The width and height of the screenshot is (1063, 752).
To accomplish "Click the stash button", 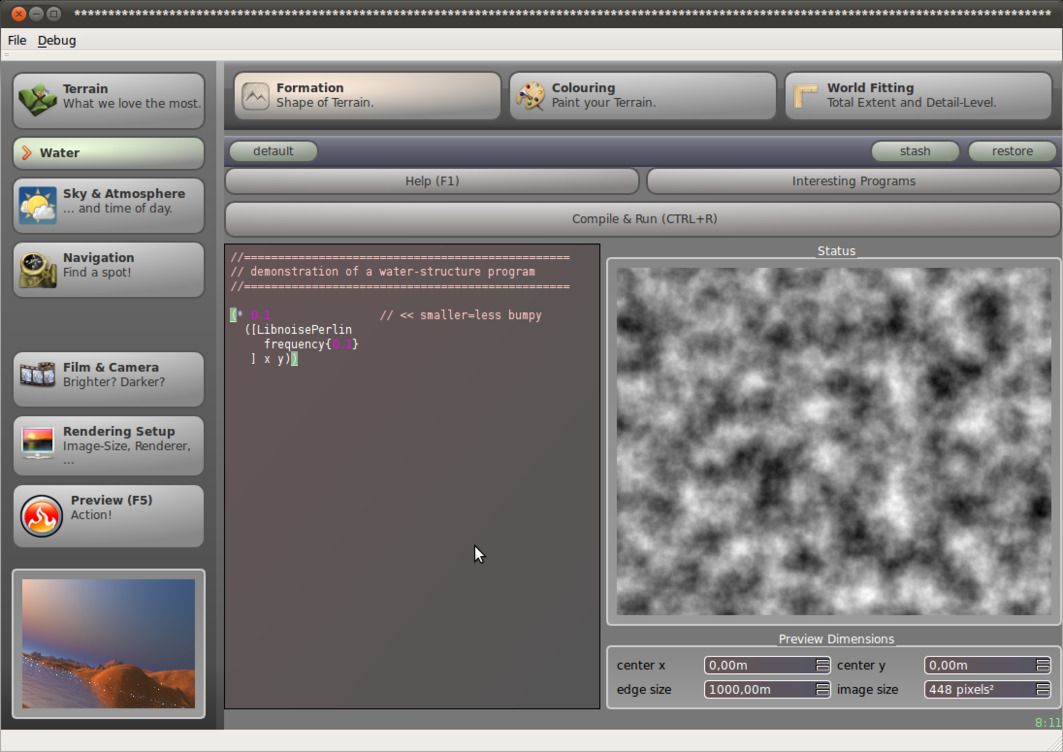I will (914, 151).
